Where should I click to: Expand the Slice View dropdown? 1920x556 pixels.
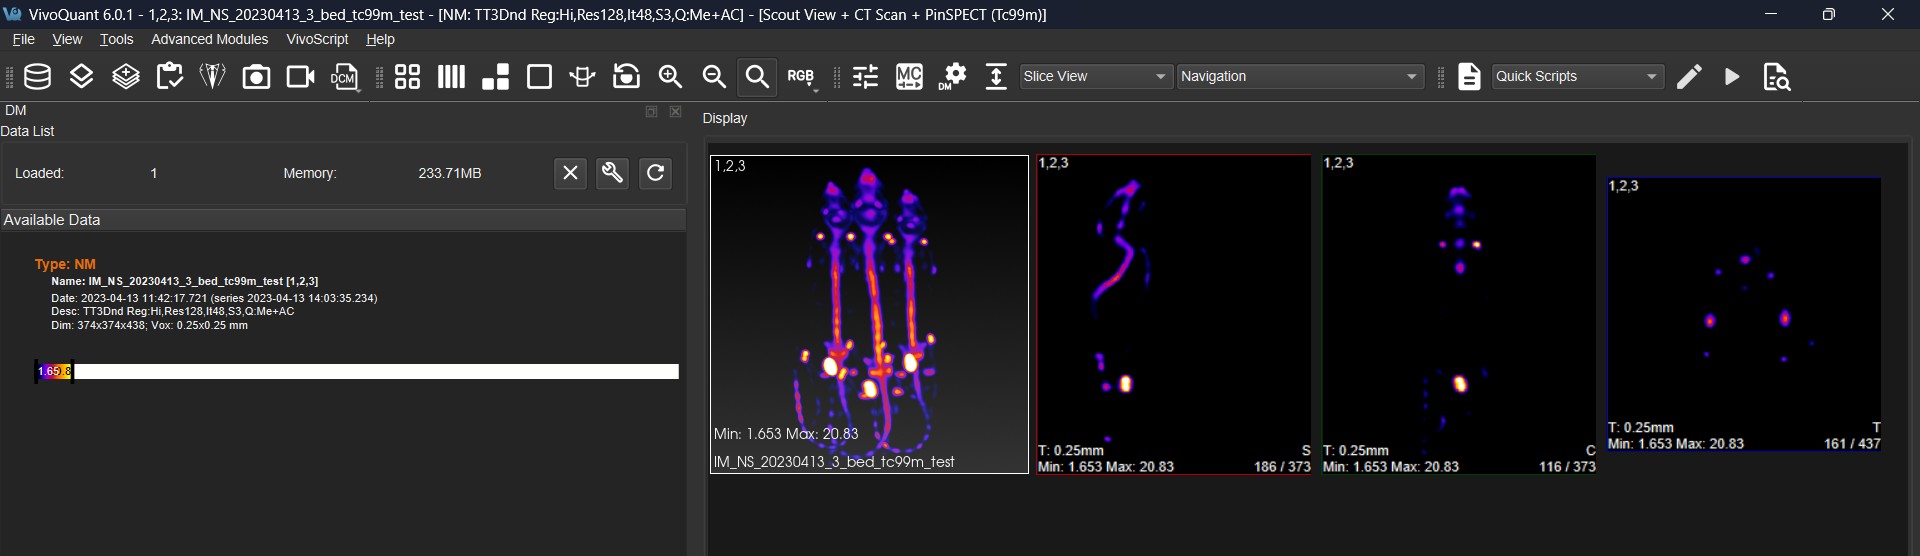[x=1096, y=77]
